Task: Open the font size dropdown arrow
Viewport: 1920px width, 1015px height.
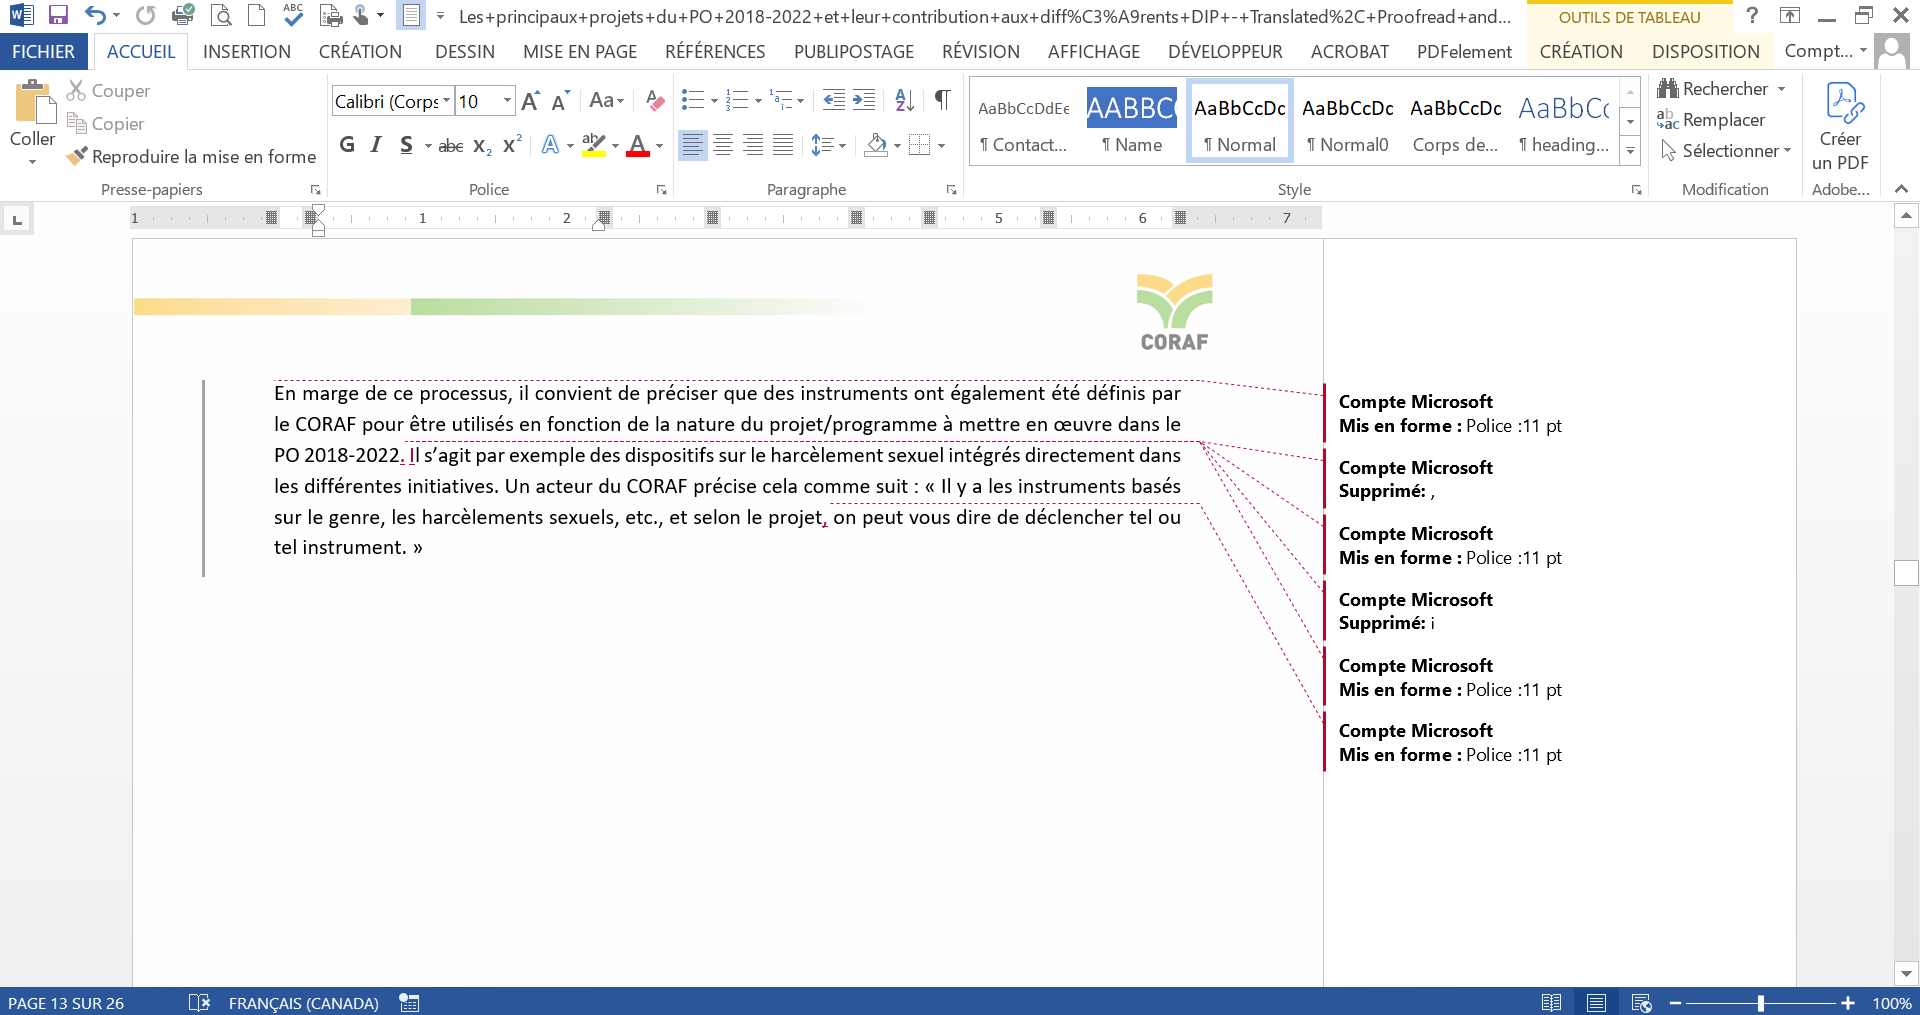Action: 507,101
